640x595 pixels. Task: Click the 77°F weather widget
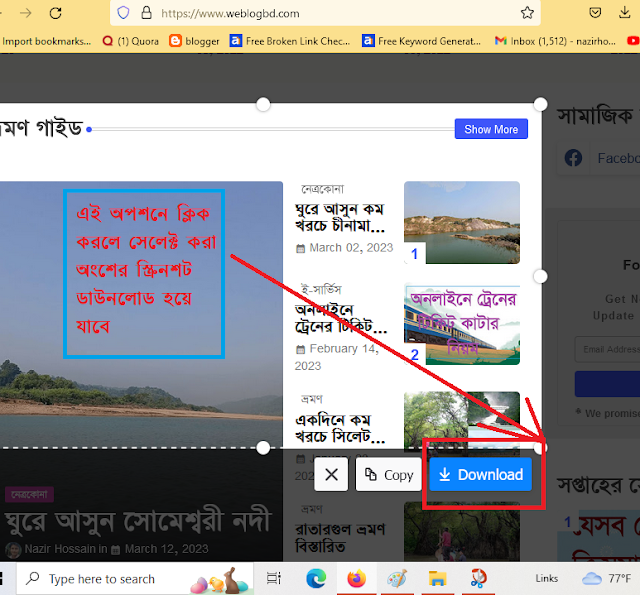[x=607, y=578]
